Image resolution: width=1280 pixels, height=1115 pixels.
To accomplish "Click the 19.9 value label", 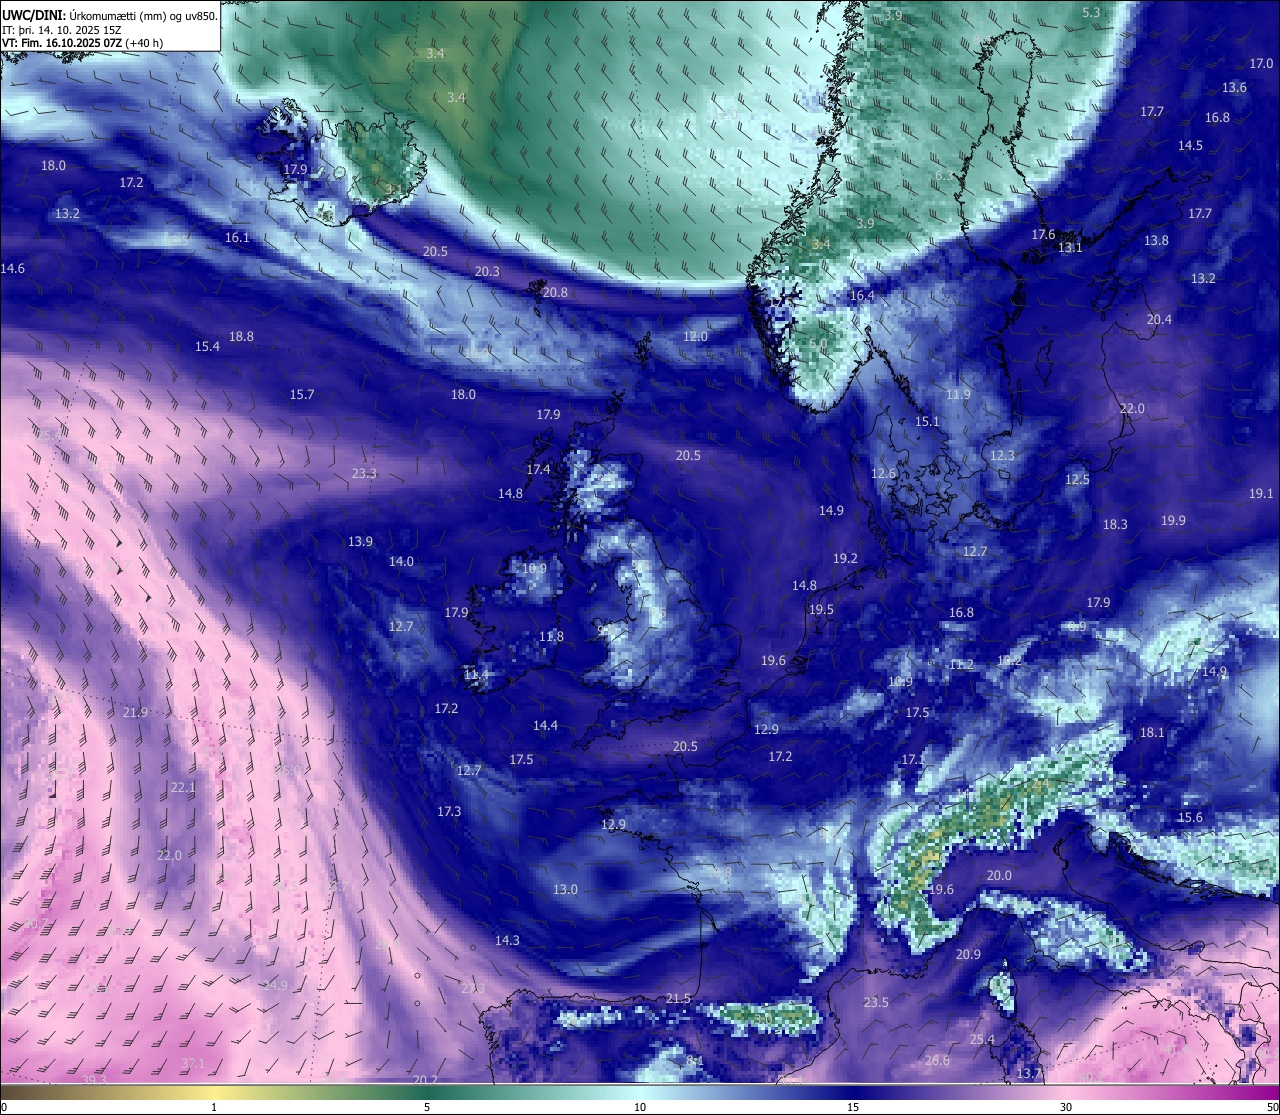I will [1173, 520].
